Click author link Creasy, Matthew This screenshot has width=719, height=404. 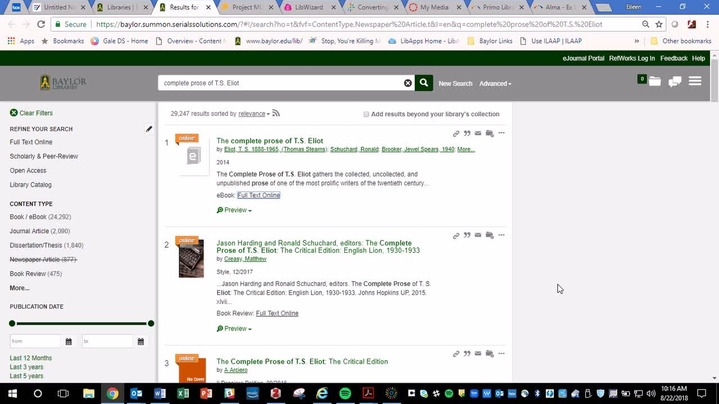(x=245, y=259)
